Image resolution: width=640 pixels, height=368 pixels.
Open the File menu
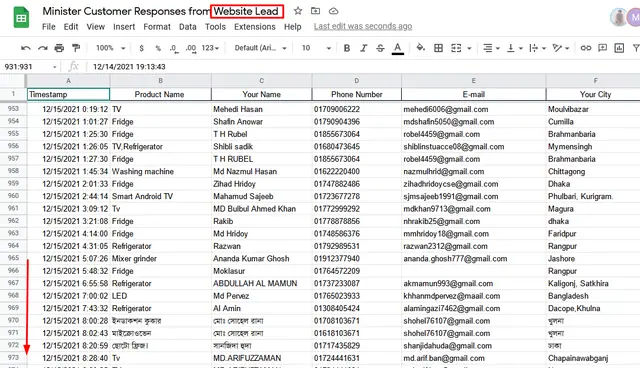[x=49, y=27]
